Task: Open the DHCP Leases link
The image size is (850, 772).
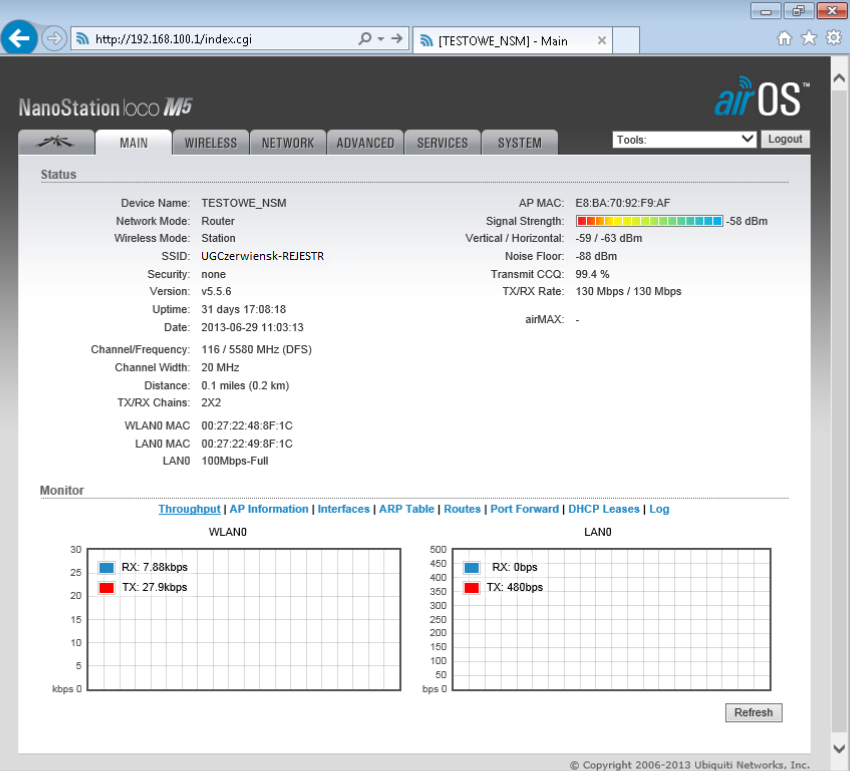Action: click(603, 509)
